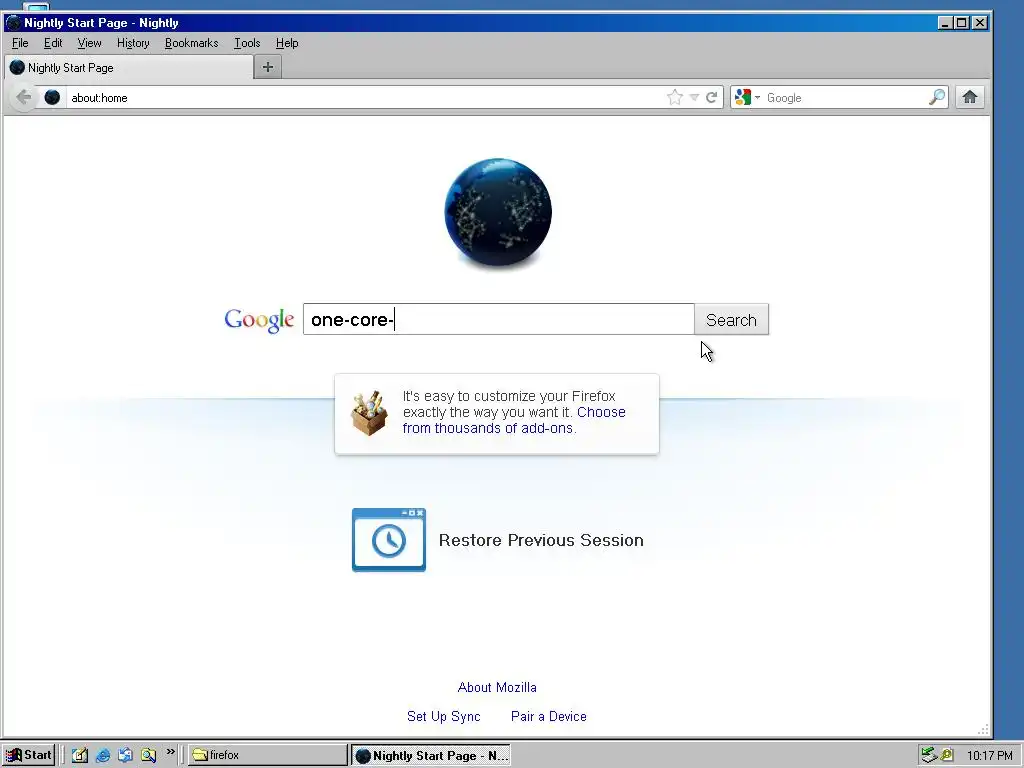Launch Outlook Express from quick launch

point(125,755)
